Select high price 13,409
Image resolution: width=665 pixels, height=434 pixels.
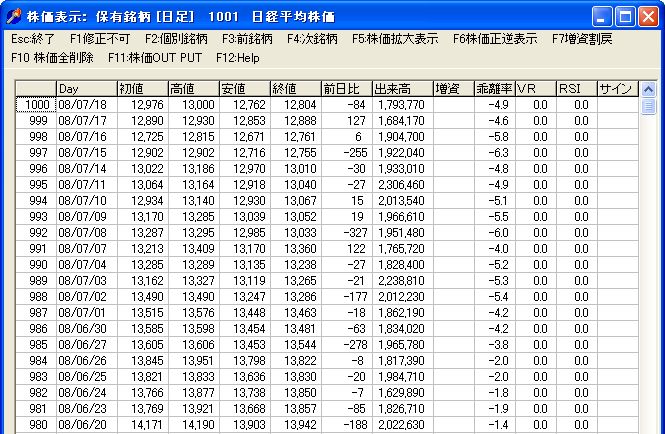tap(194, 249)
